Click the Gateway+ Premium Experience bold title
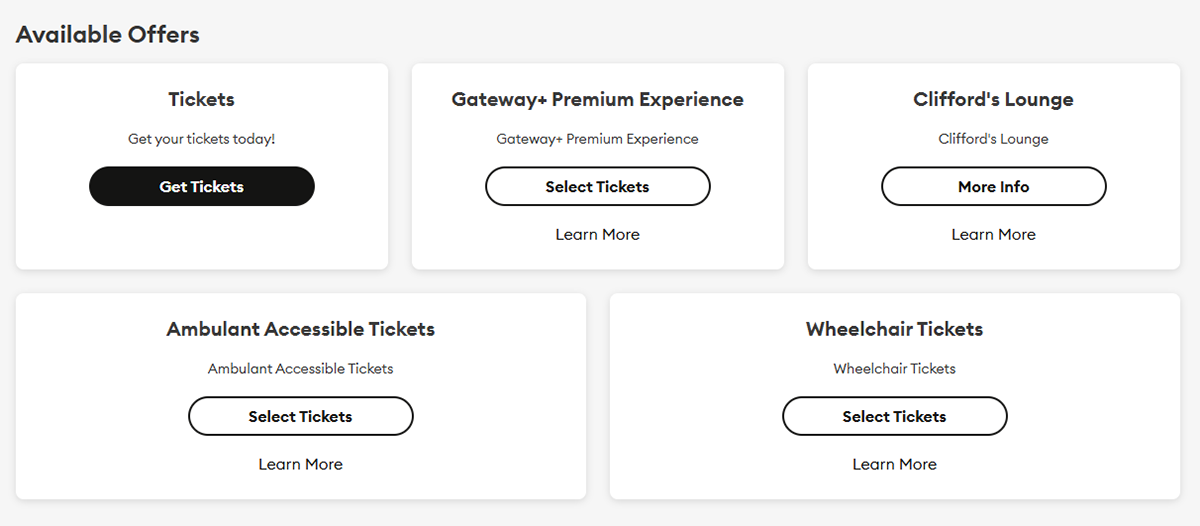The height and width of the screenshot is (526, 1200). click(x=597, y=100)
